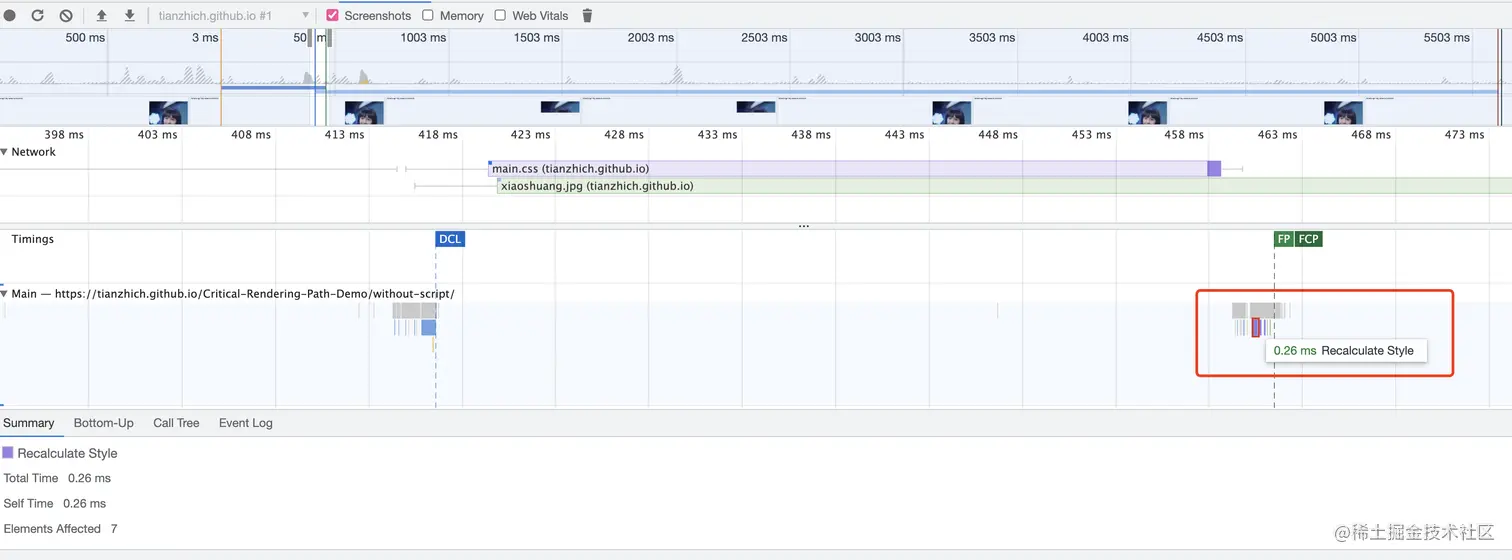Screen dimensions: 1512x560
Task: Clear the recording with the clear icon
Action: click(x=66, y=15)
